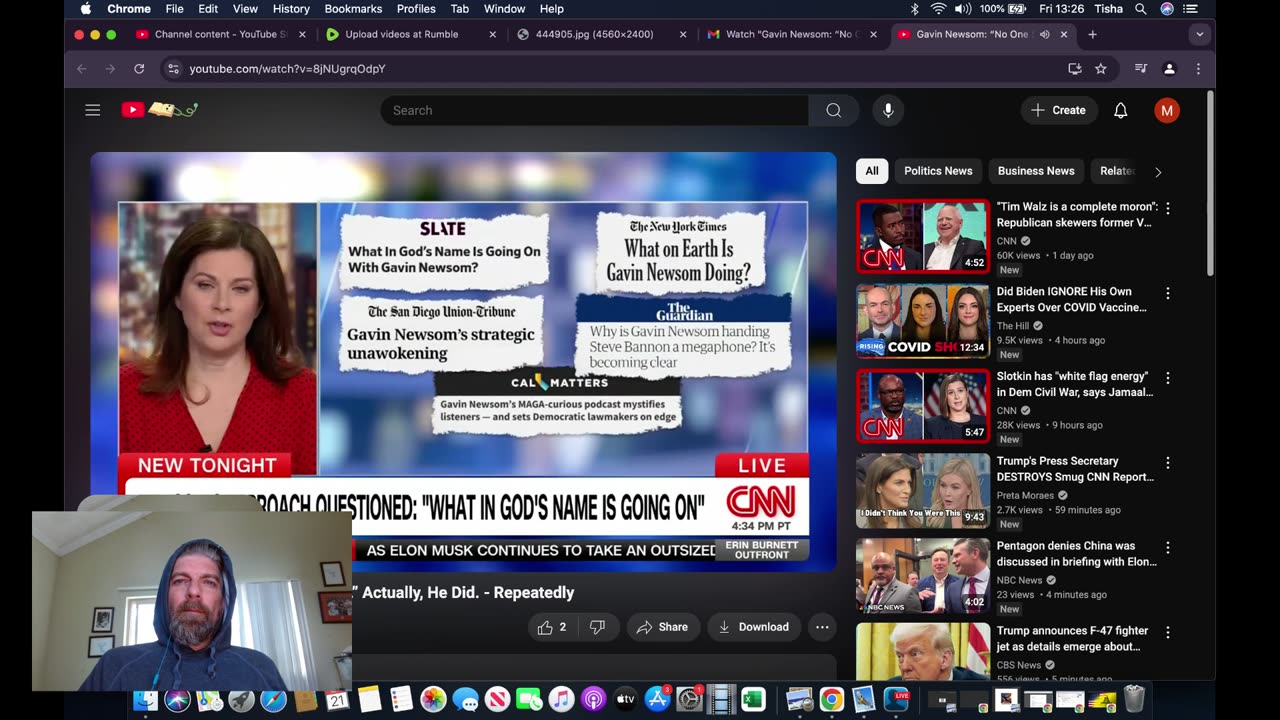The height and width of the screenshot is (720, 1280).
Task: Click the YouTube search field
Action: pos(594,110)
